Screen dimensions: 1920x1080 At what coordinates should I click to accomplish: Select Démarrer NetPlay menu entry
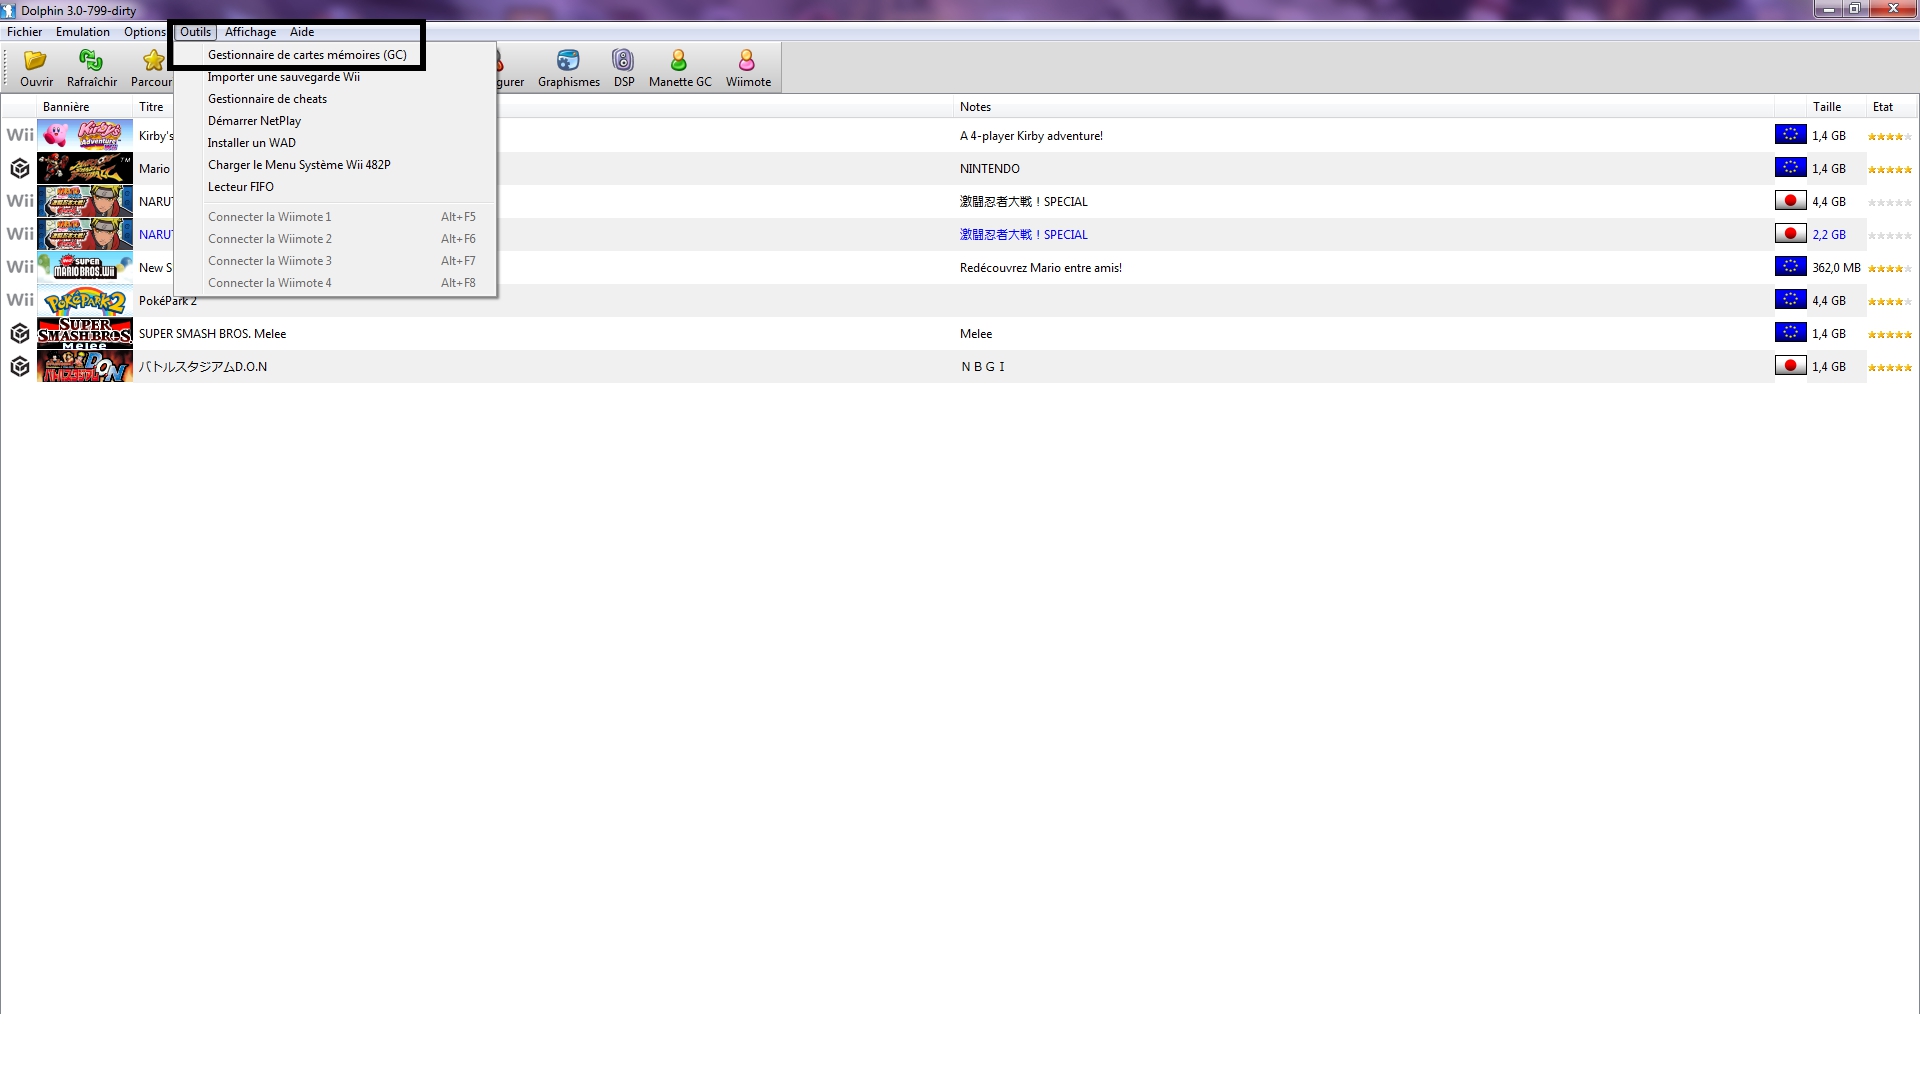254,121
